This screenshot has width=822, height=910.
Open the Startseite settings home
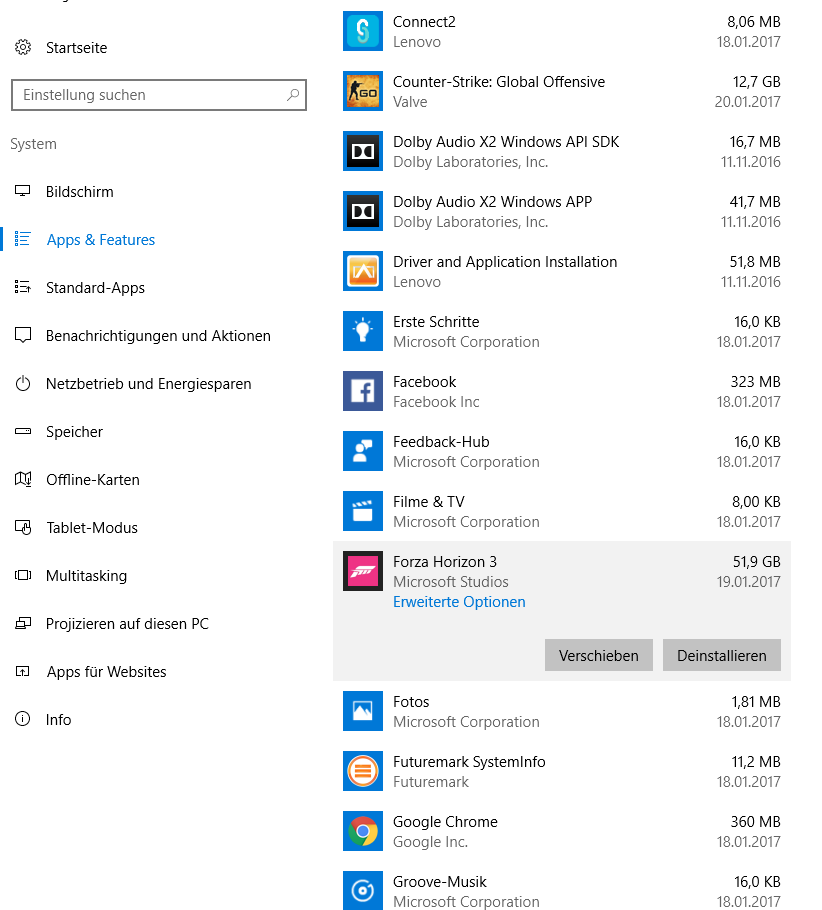point(77,48)
